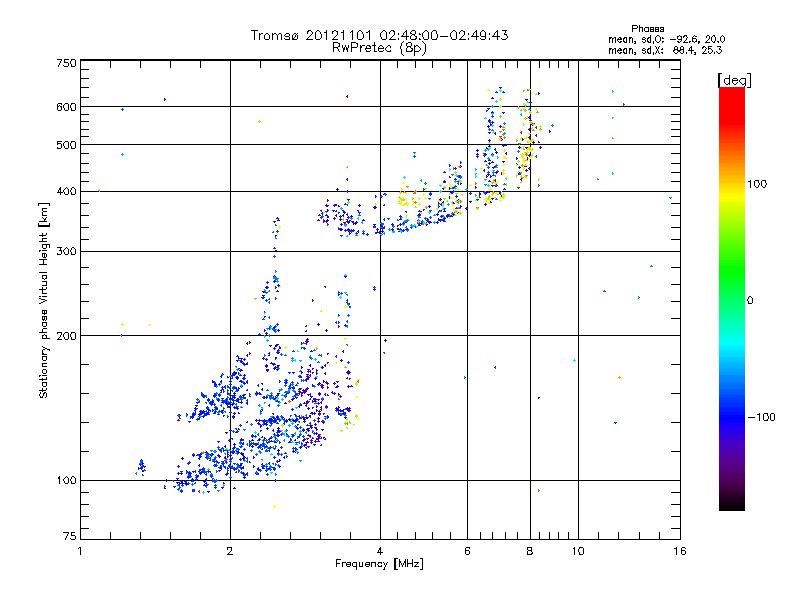The image size is (800, 600).
Task: Click the '2' x-axis frequency tick label
Action: (x=230, y=551)
